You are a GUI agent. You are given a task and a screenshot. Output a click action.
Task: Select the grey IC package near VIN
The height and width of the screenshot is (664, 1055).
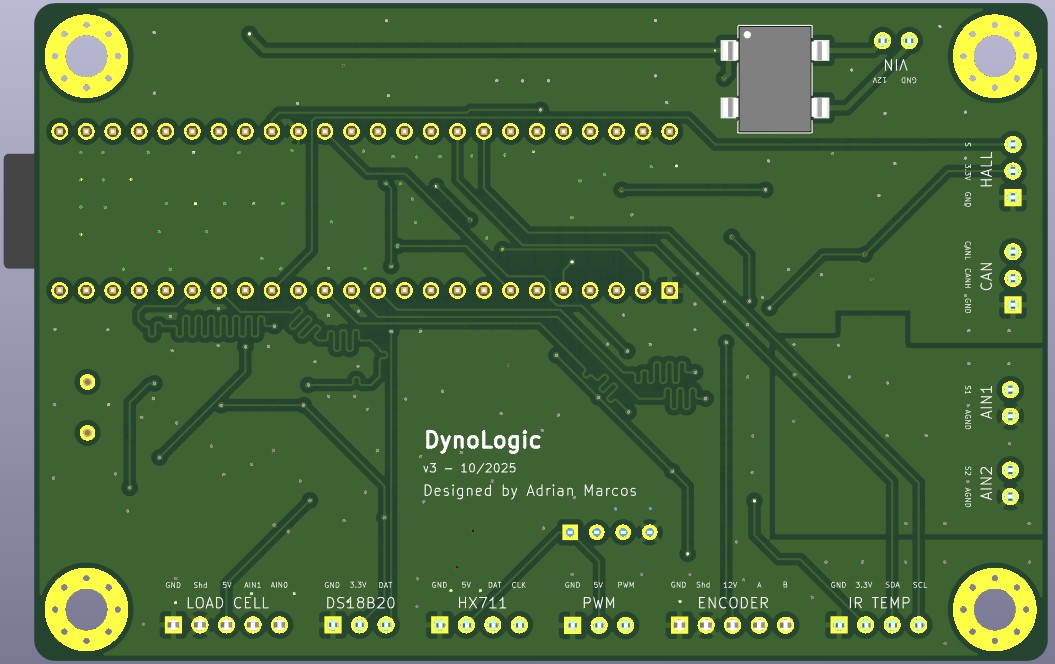(775, 79)
